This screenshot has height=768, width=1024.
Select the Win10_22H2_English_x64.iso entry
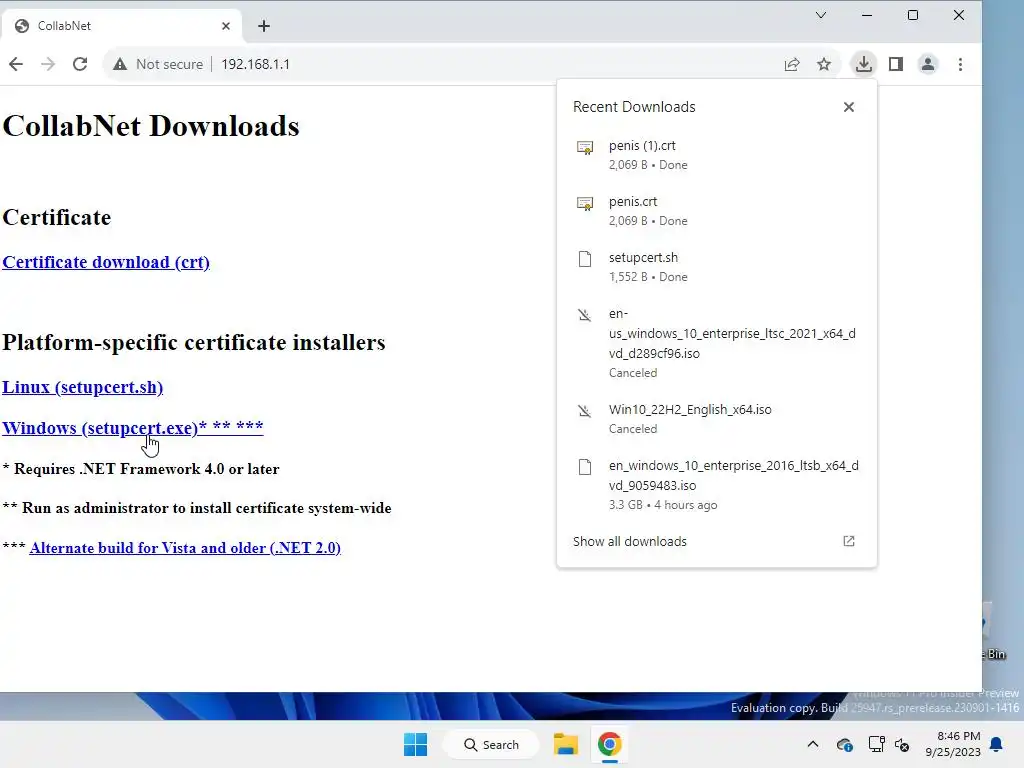716,419
